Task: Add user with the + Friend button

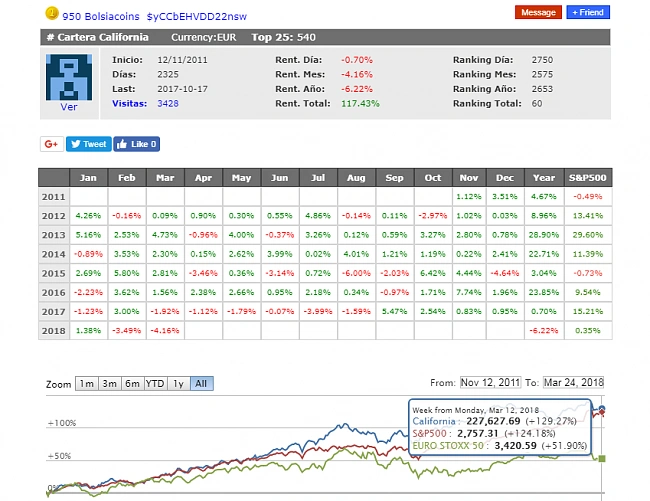Action: click(x=587, y=13)
